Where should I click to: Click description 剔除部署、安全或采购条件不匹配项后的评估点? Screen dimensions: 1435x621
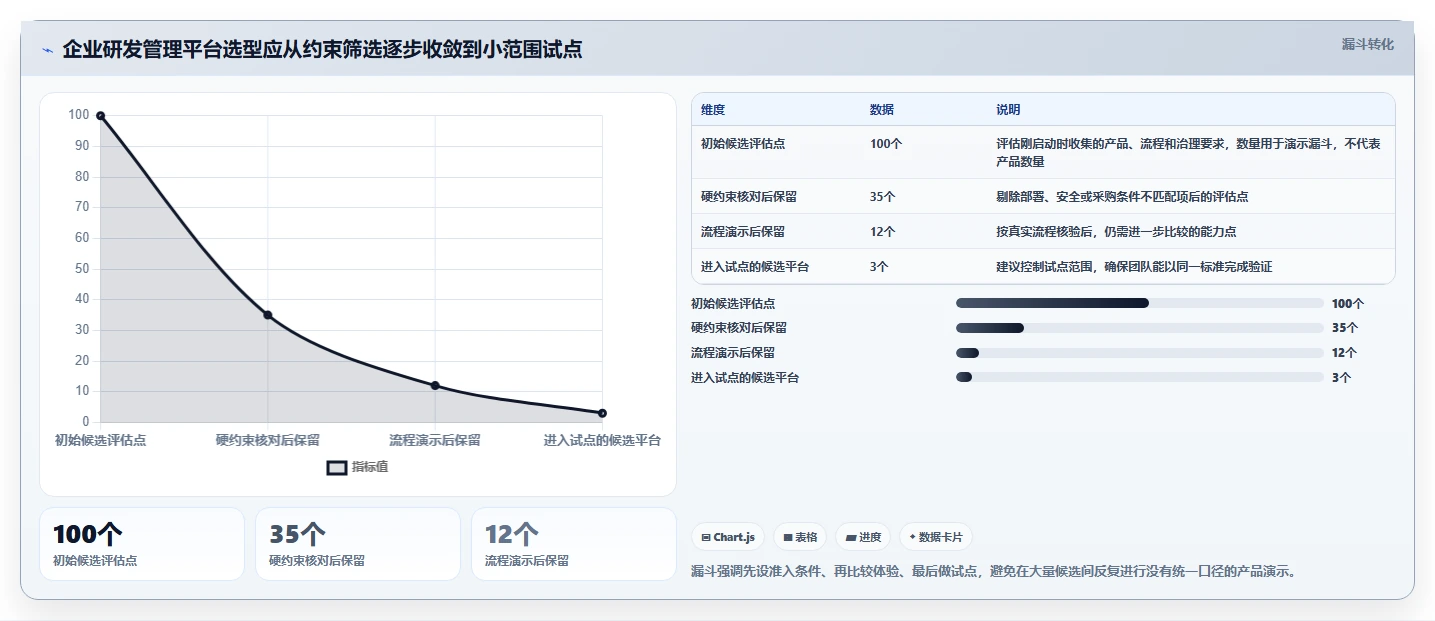(x=1122, y=197)
